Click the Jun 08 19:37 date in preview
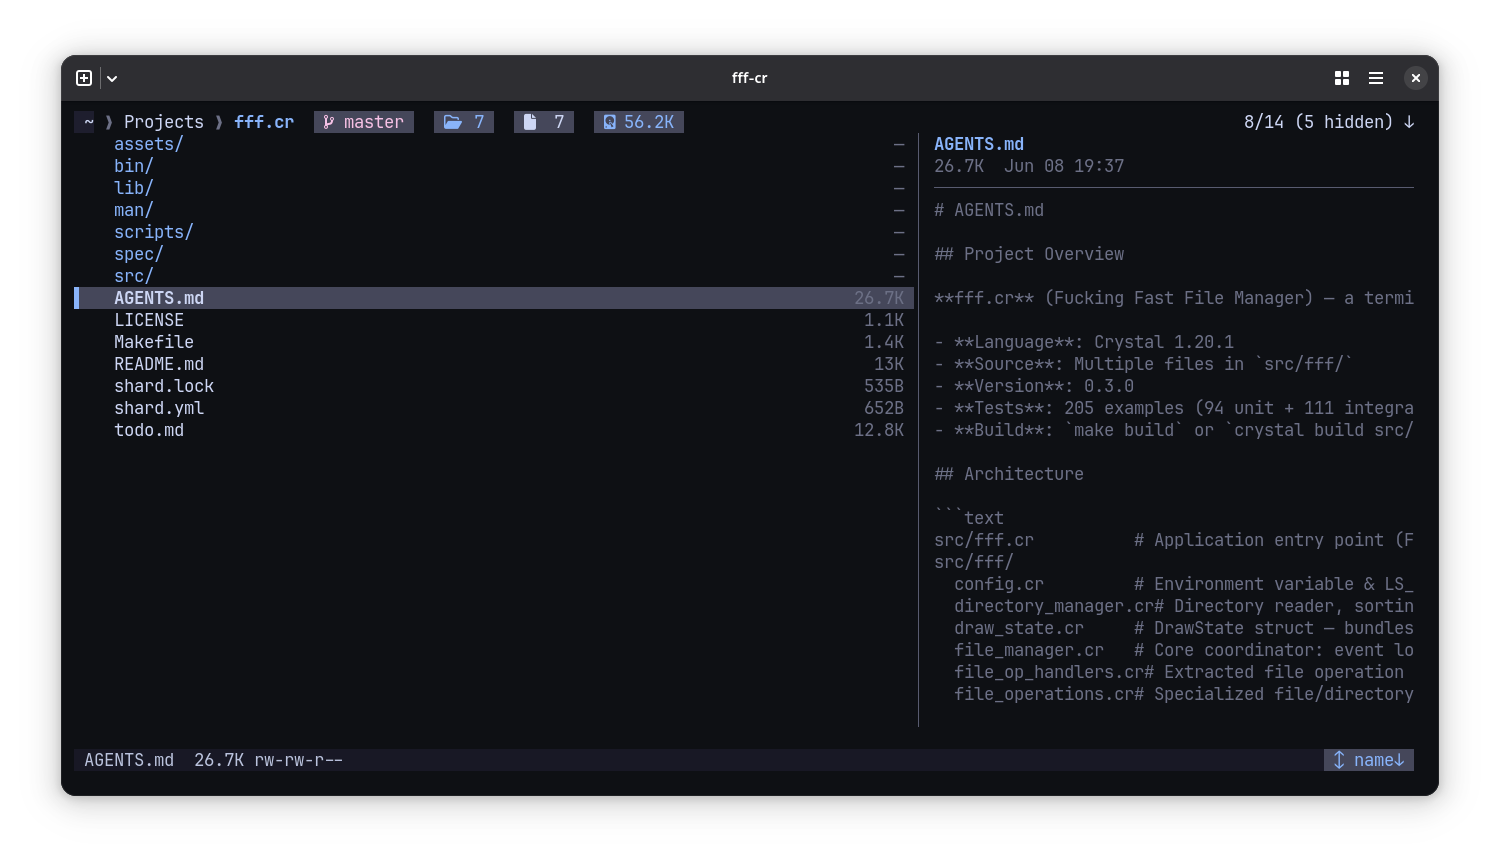Image resolution: width=1500 pixels, height=863 pixels. coord(1064,166)
